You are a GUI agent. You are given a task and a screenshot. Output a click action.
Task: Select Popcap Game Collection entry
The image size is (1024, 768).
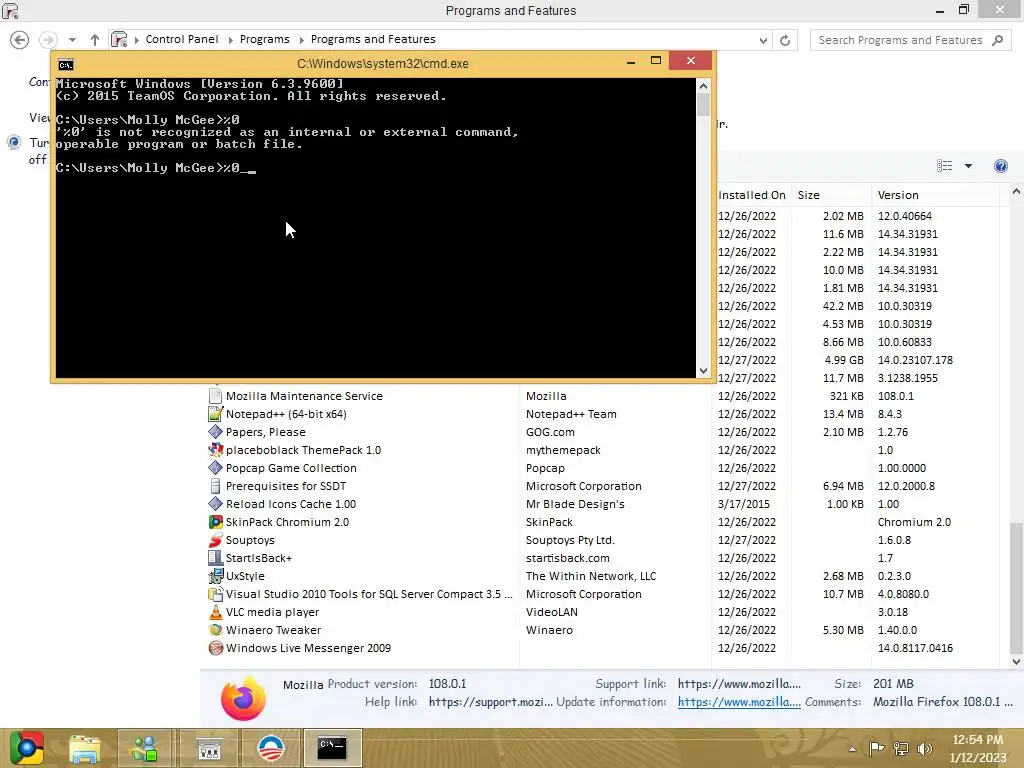(x=291, y=468)
